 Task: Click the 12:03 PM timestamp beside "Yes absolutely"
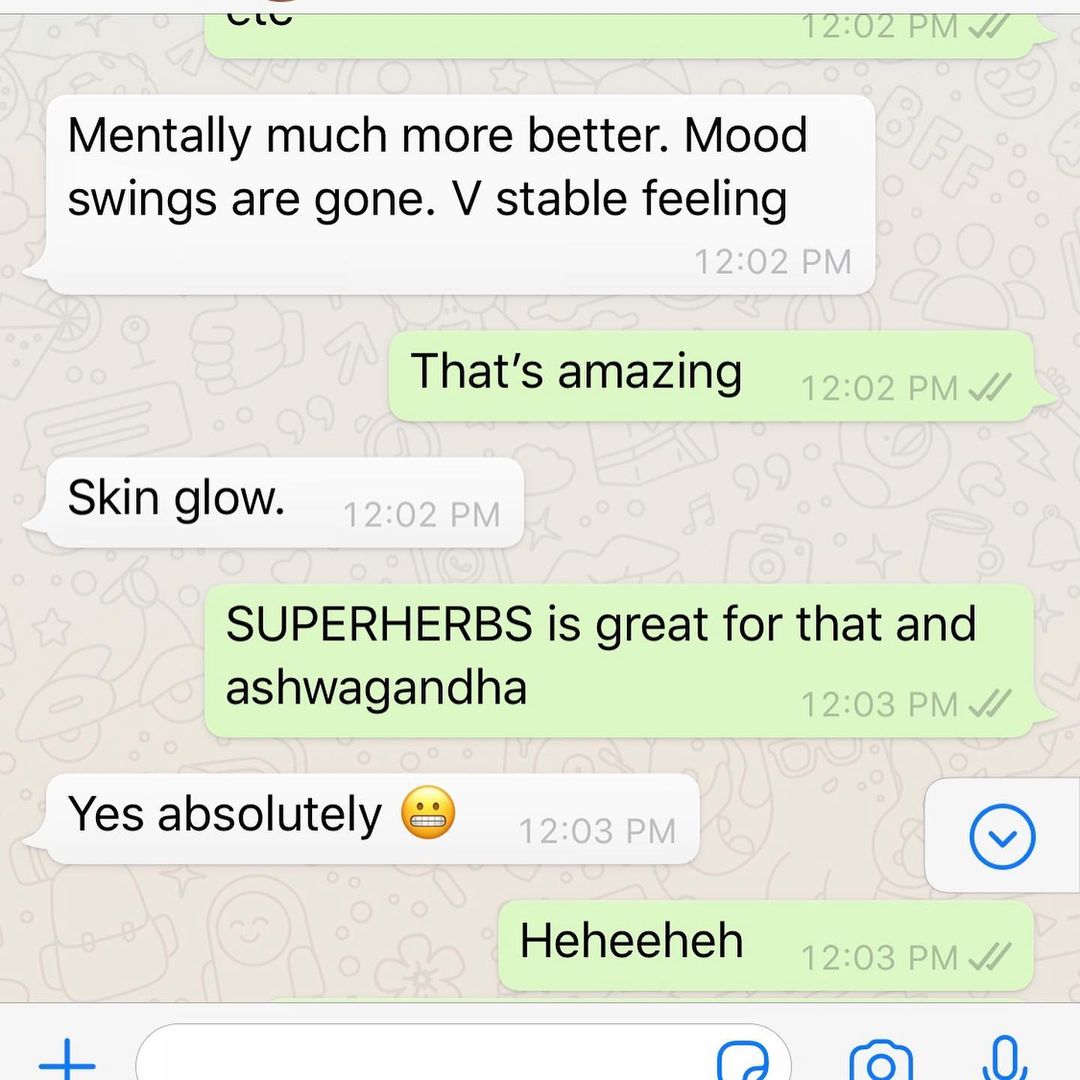pyautogui.click(x=597, y=831)
